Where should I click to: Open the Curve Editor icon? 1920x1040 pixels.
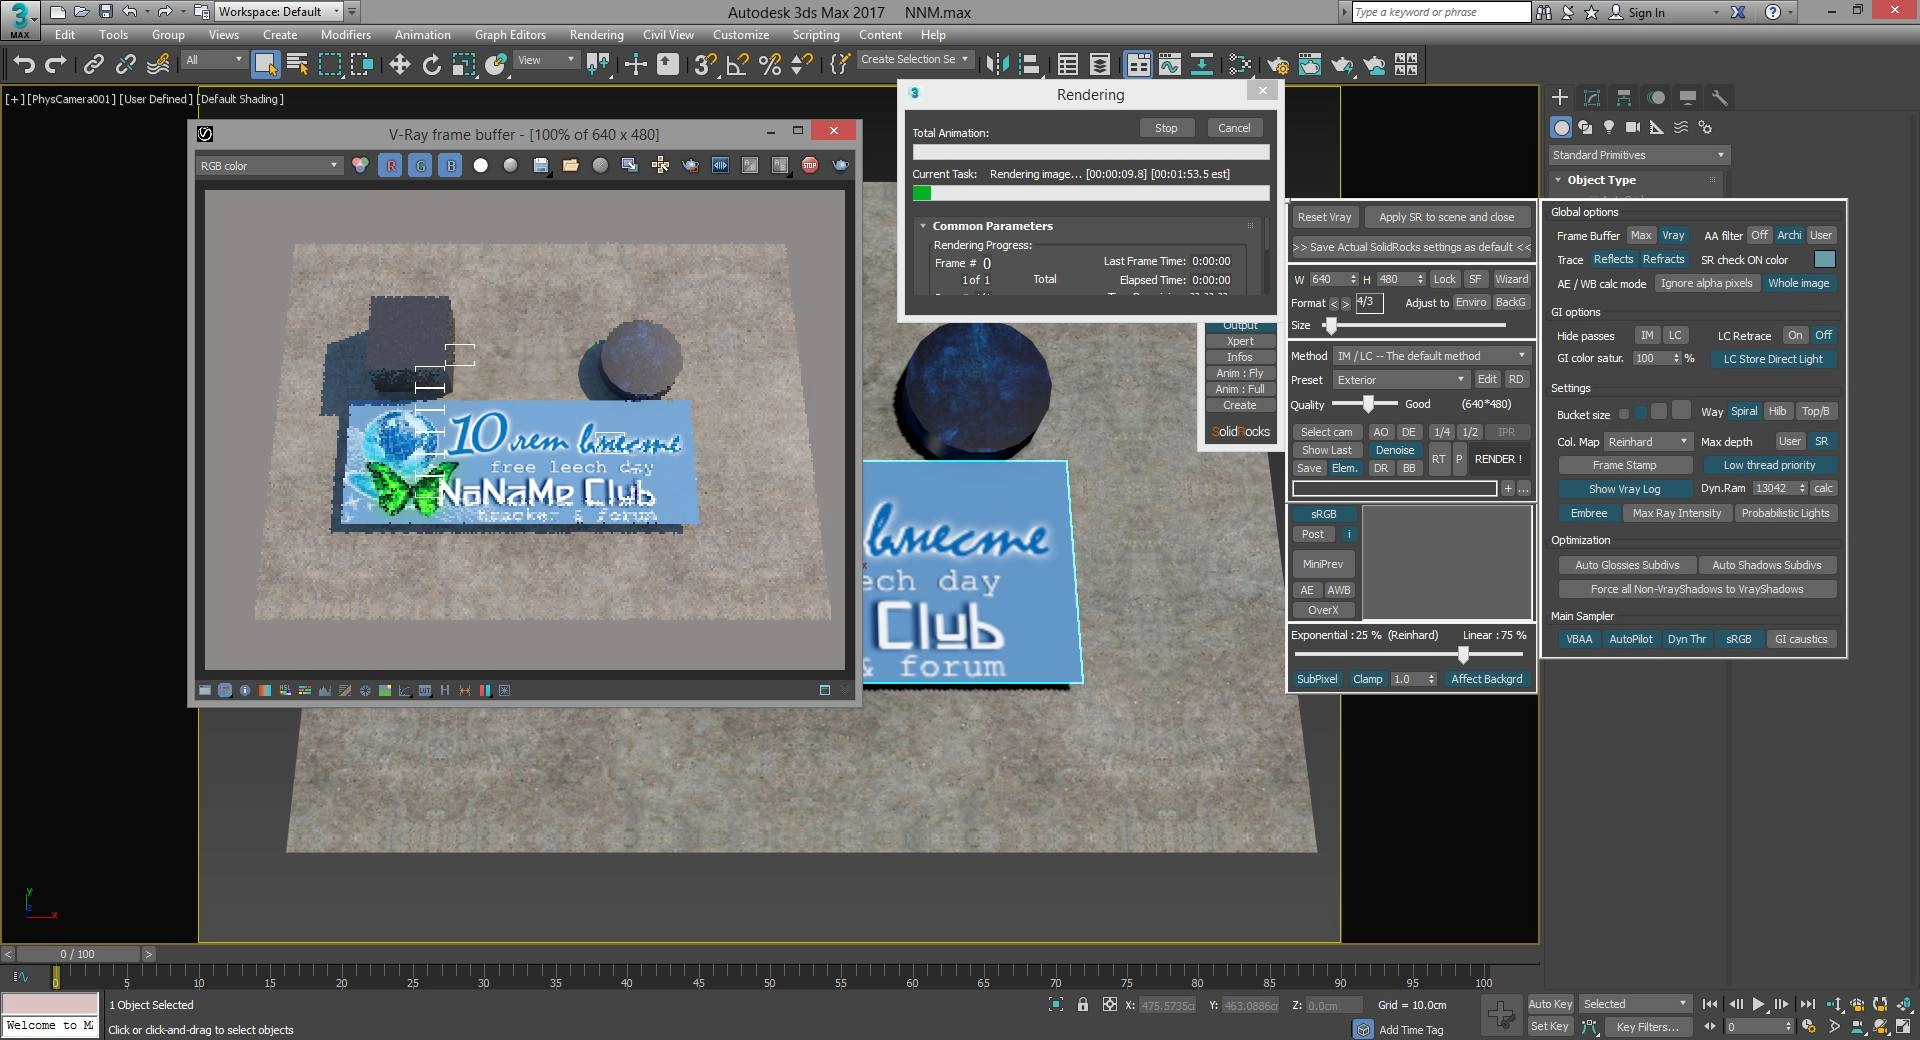click(1169, 65)
